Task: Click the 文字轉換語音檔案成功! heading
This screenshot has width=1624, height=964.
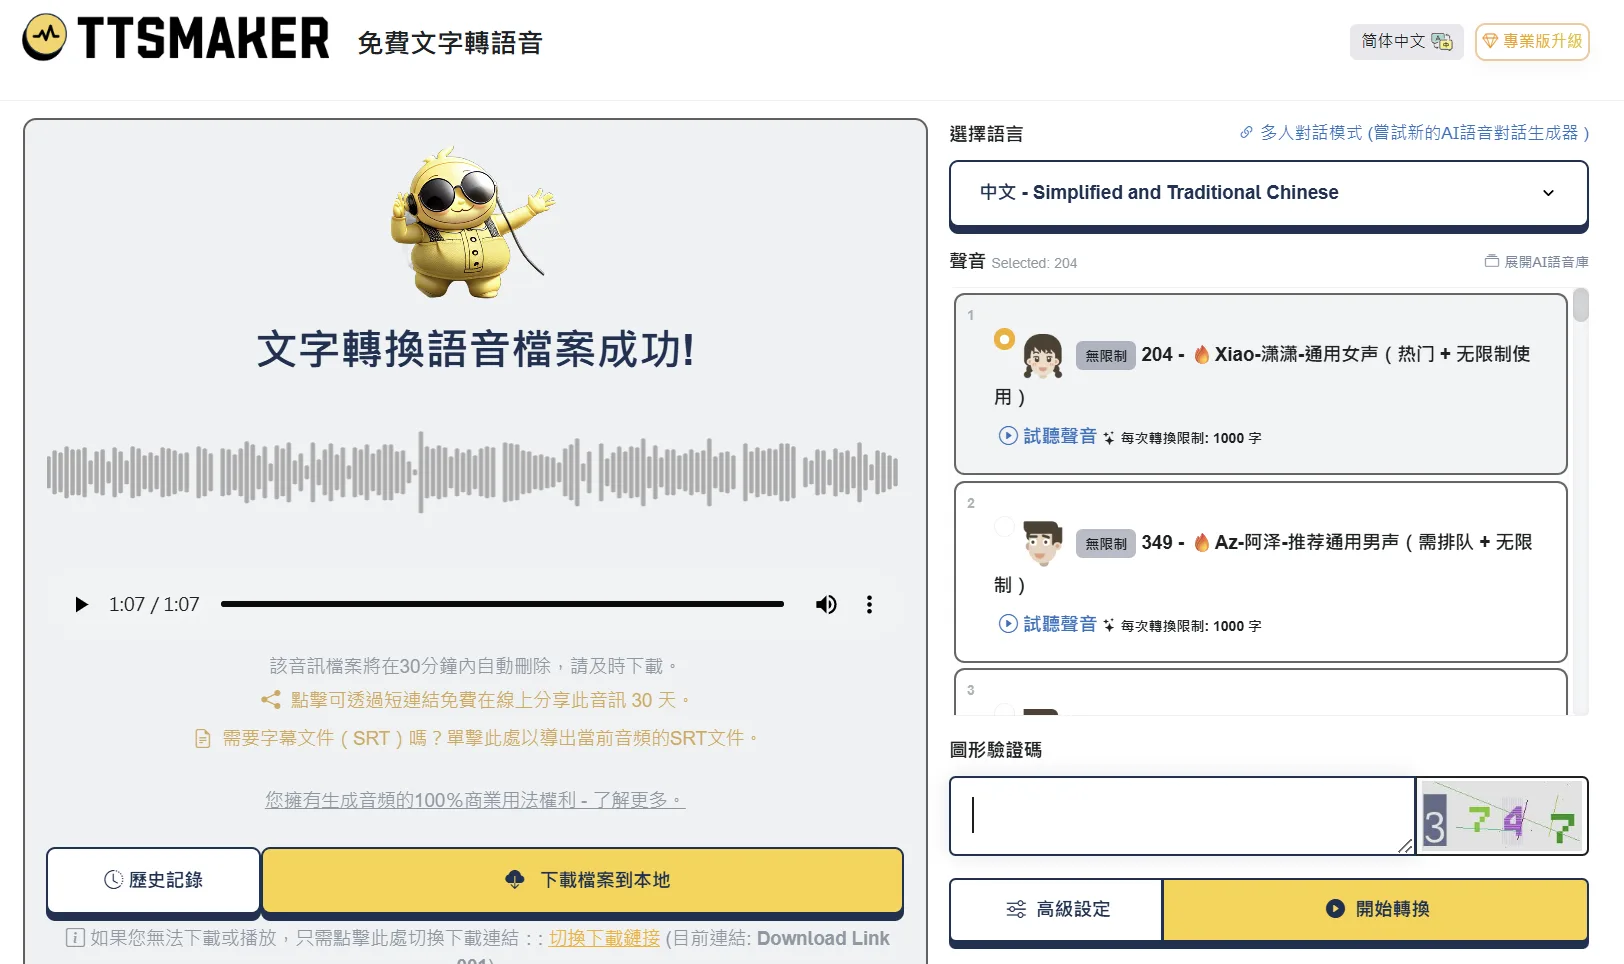Action: [x=475, y=350]
